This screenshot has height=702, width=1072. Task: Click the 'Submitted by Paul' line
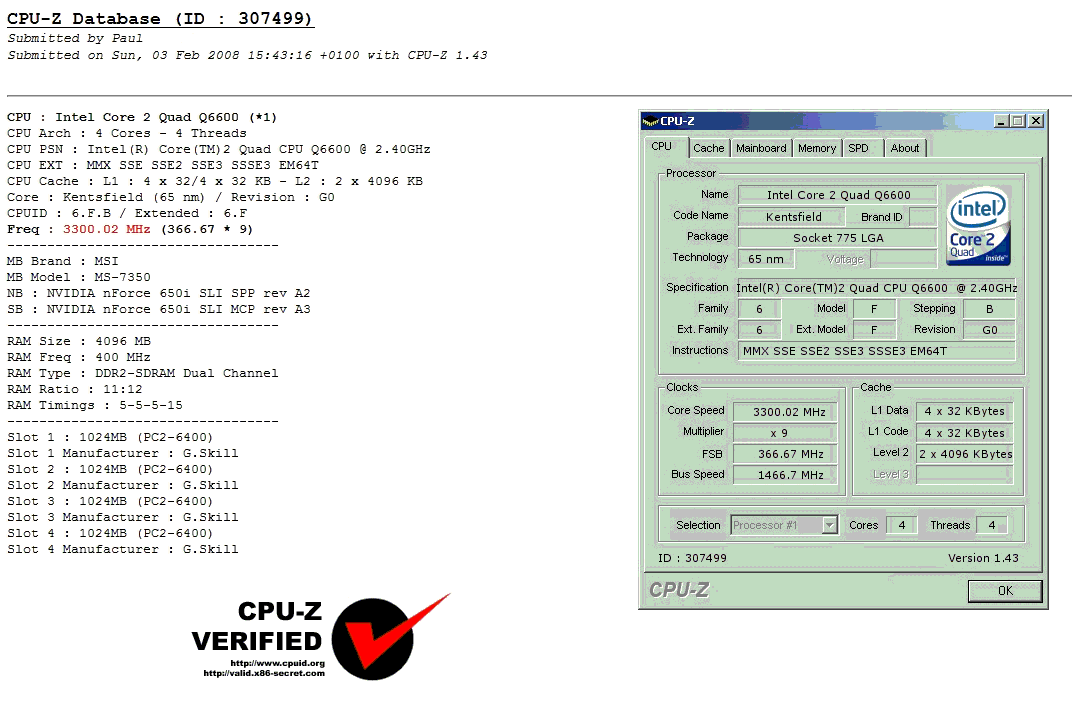[75, 38]
